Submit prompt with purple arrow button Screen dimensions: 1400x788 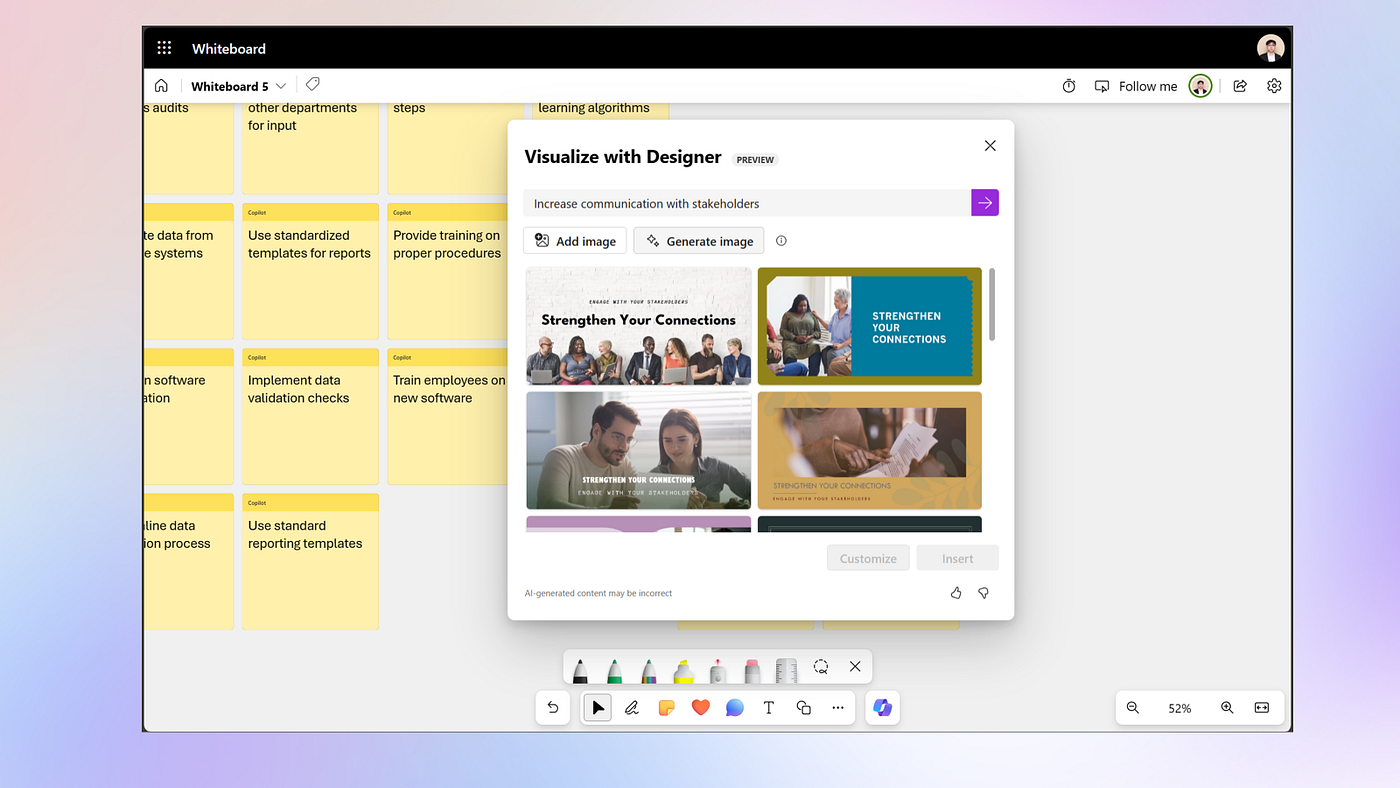(x=985, y=203)
